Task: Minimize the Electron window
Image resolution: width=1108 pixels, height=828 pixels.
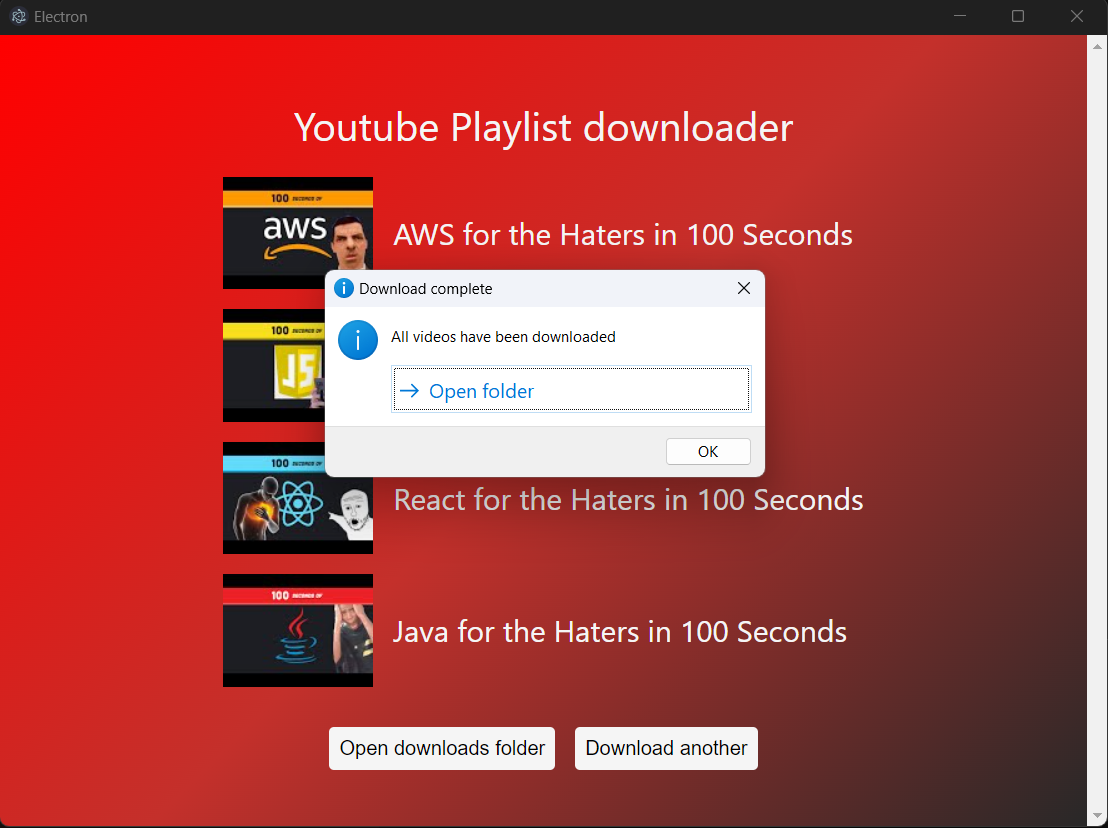Action: (959, 16)
